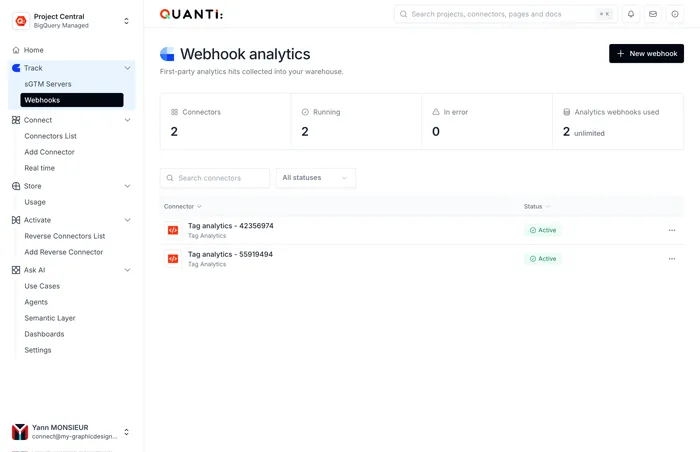Open Add Connector page
Viewport: 700px width, 452px height.
[49, 152]
